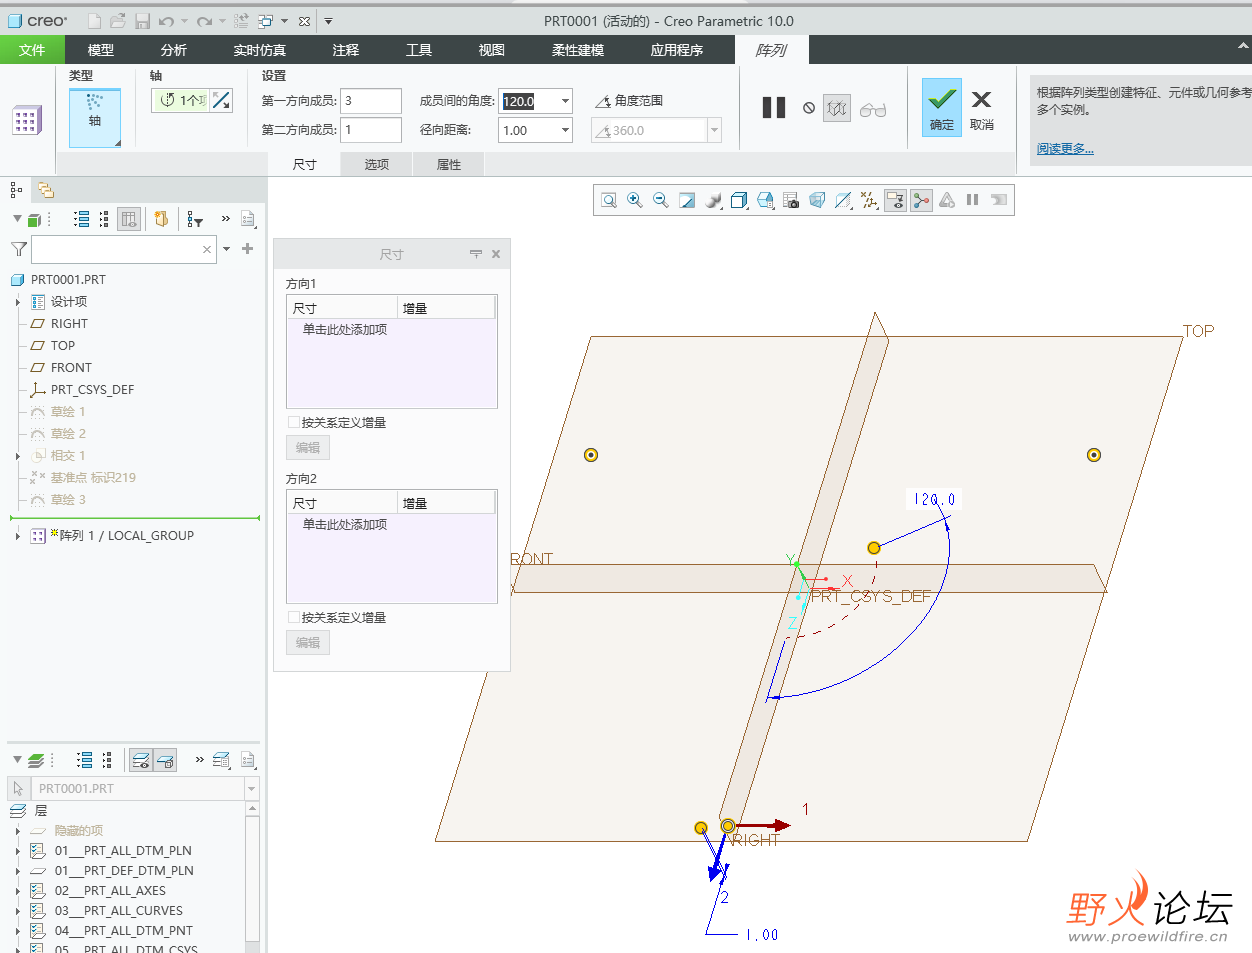Click the 第一方向成员 count field
The image size is (1252, 953).
pos(371,101)
